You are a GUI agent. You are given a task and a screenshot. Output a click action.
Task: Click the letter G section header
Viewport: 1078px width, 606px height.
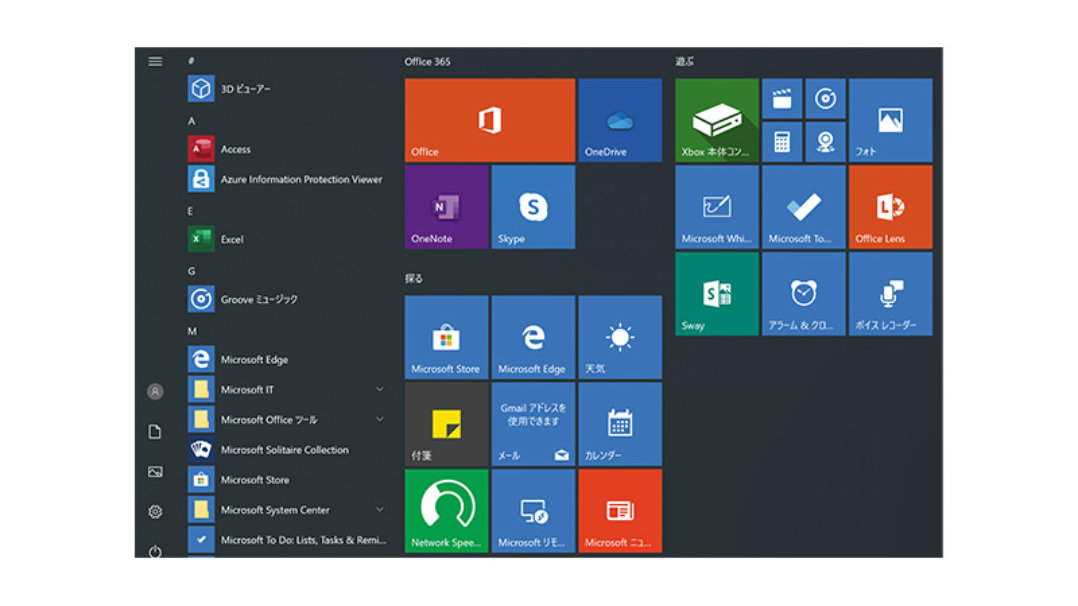(x=191, y=271)
